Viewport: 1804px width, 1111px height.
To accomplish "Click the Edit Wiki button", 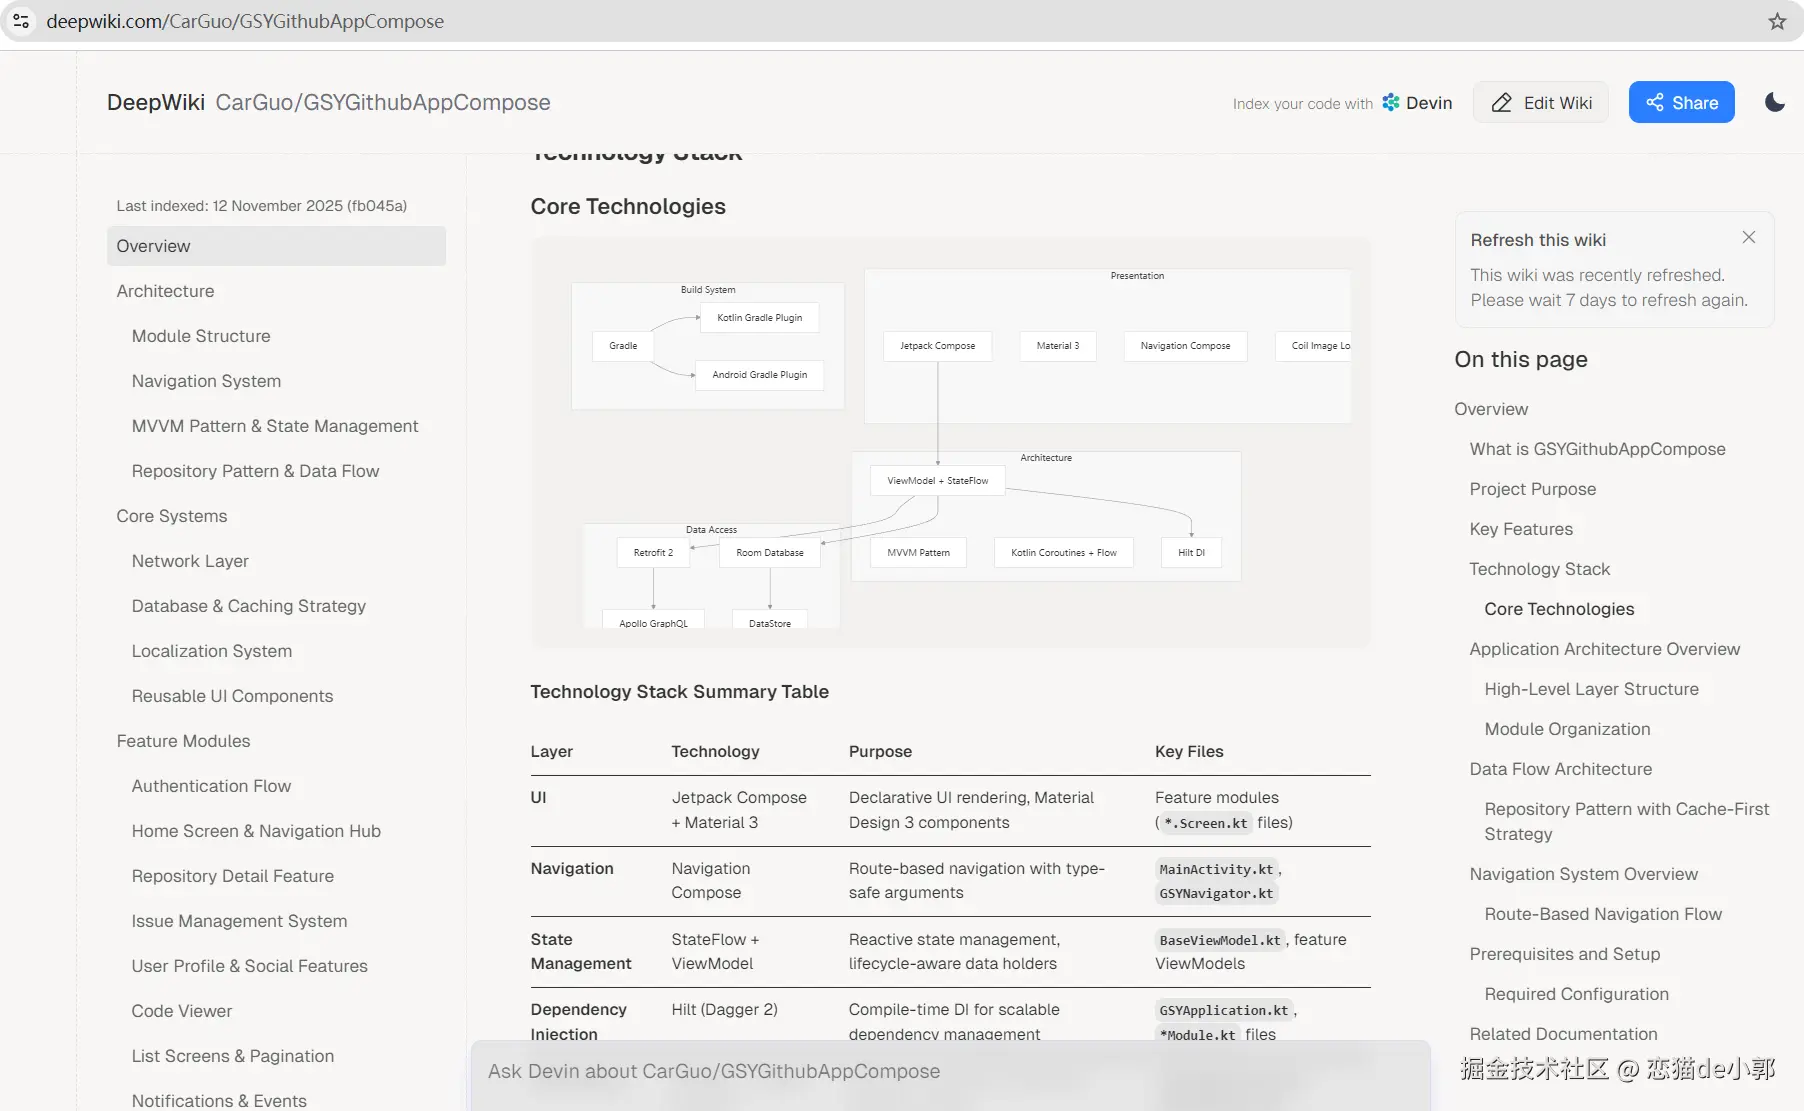I will (1541, 102).
